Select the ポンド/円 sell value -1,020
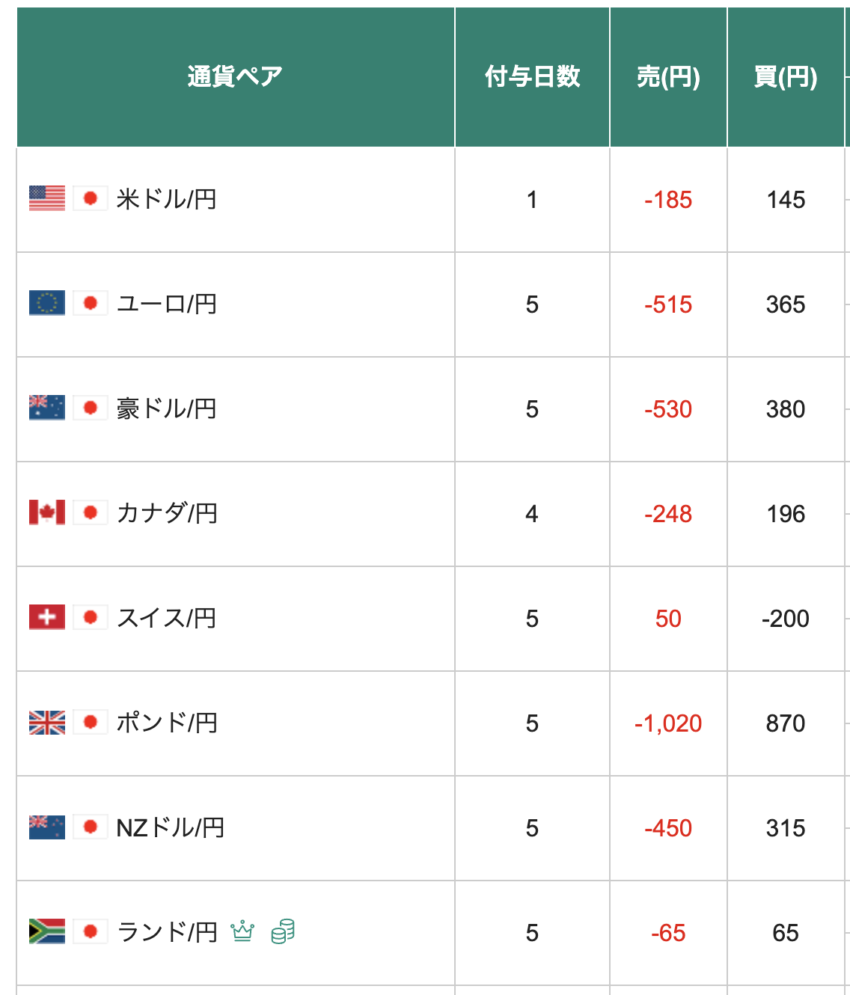The width and height of the screenshot is (850, 995). (x=668, y=723)
